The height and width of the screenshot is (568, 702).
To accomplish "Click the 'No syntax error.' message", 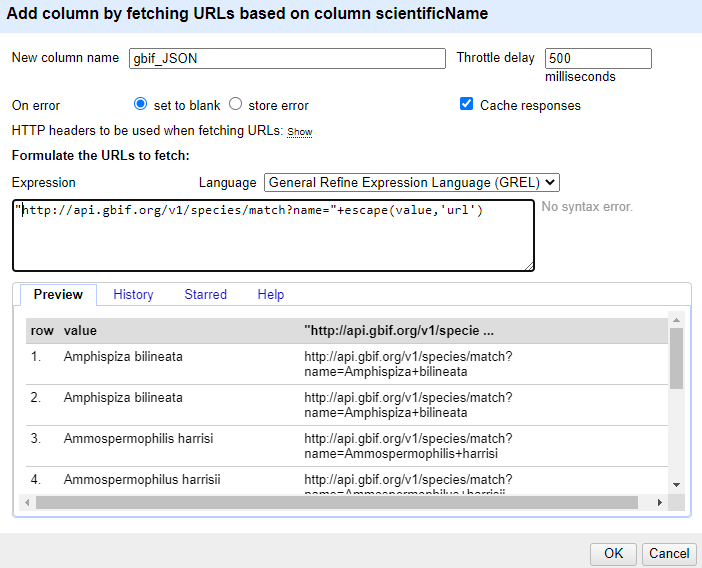I will (587, 207).
